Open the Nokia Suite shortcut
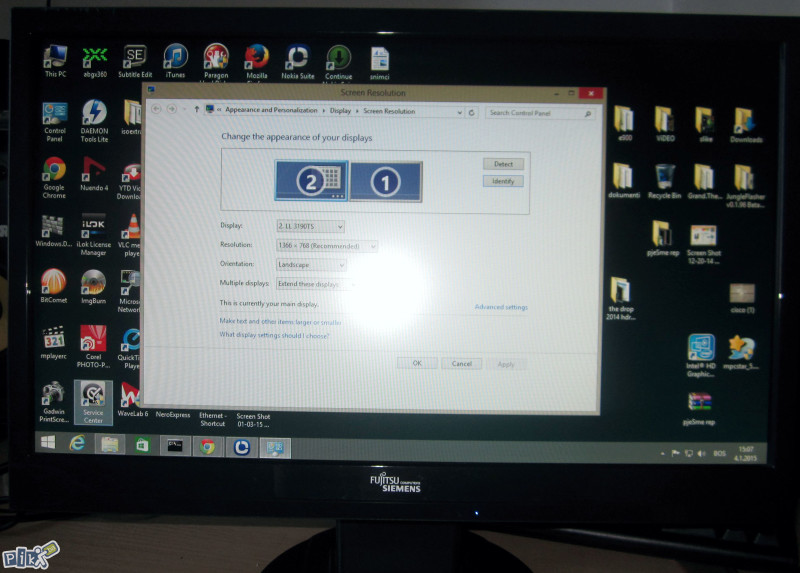800x573 pixels. (x=297, y=63)
